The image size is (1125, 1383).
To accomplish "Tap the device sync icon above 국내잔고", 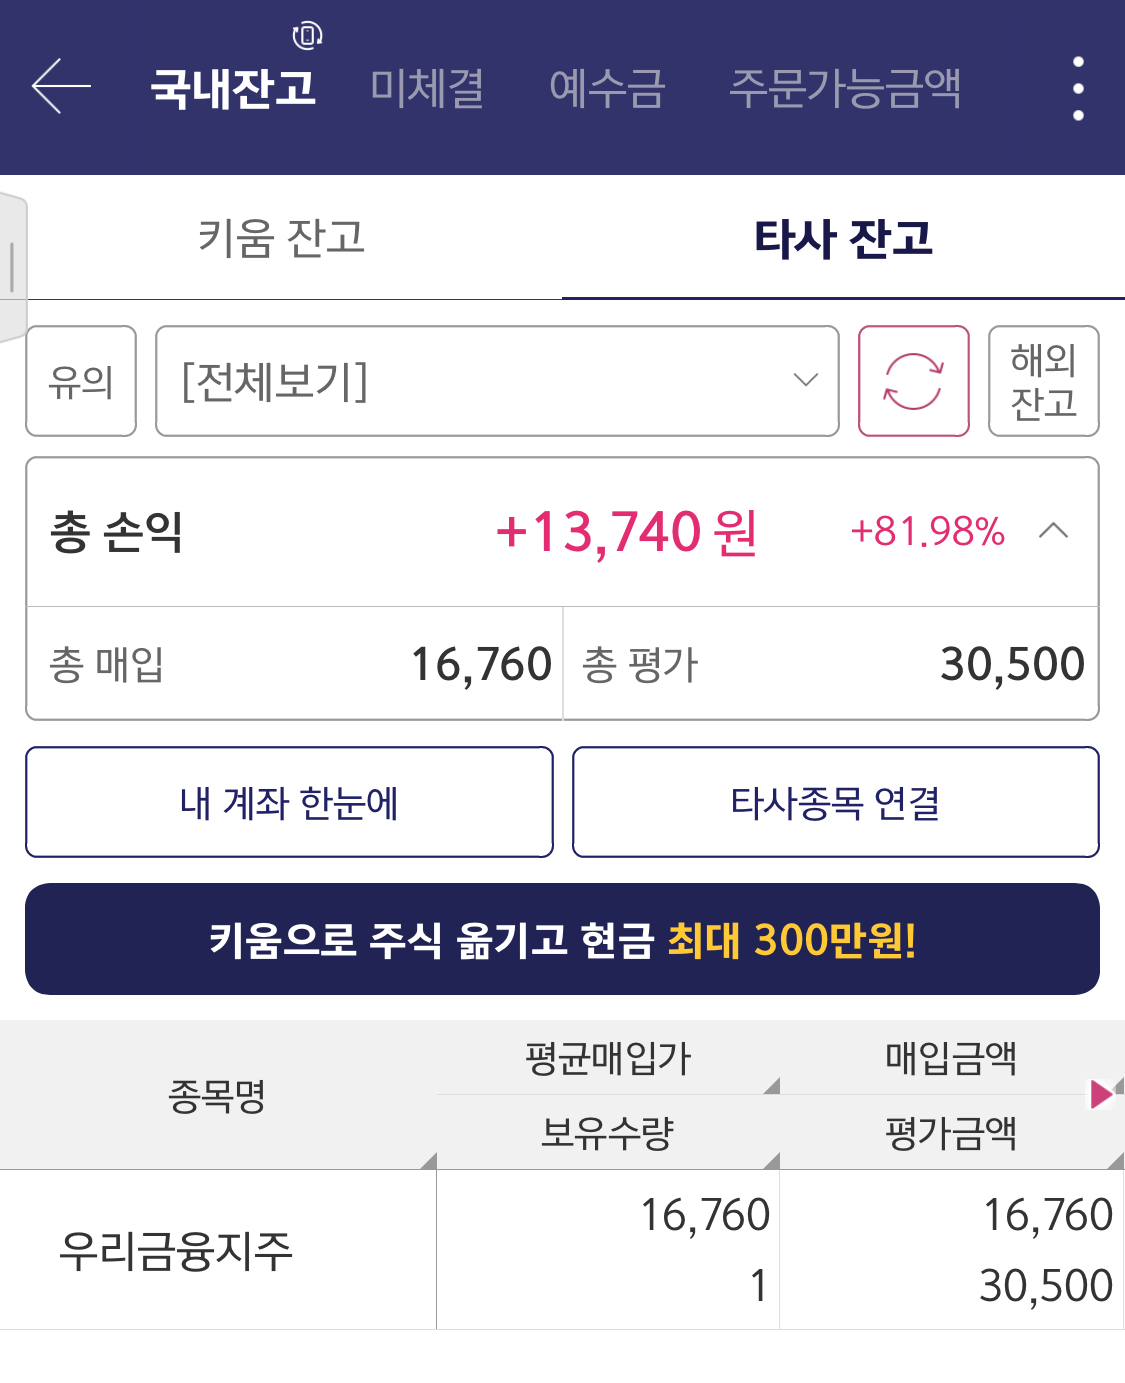I will pos(307,36).
